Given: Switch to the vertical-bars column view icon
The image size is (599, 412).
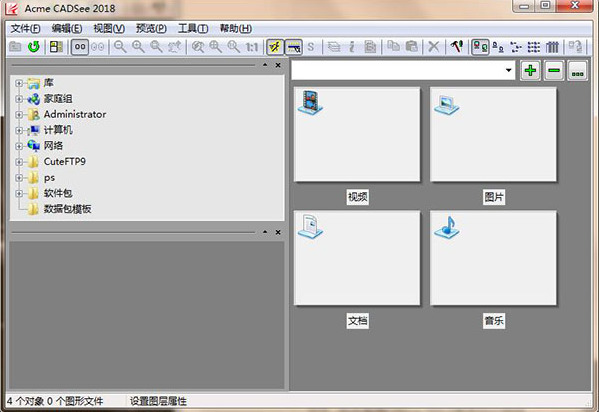Looking at the screenshot, I should click(552, 47).
